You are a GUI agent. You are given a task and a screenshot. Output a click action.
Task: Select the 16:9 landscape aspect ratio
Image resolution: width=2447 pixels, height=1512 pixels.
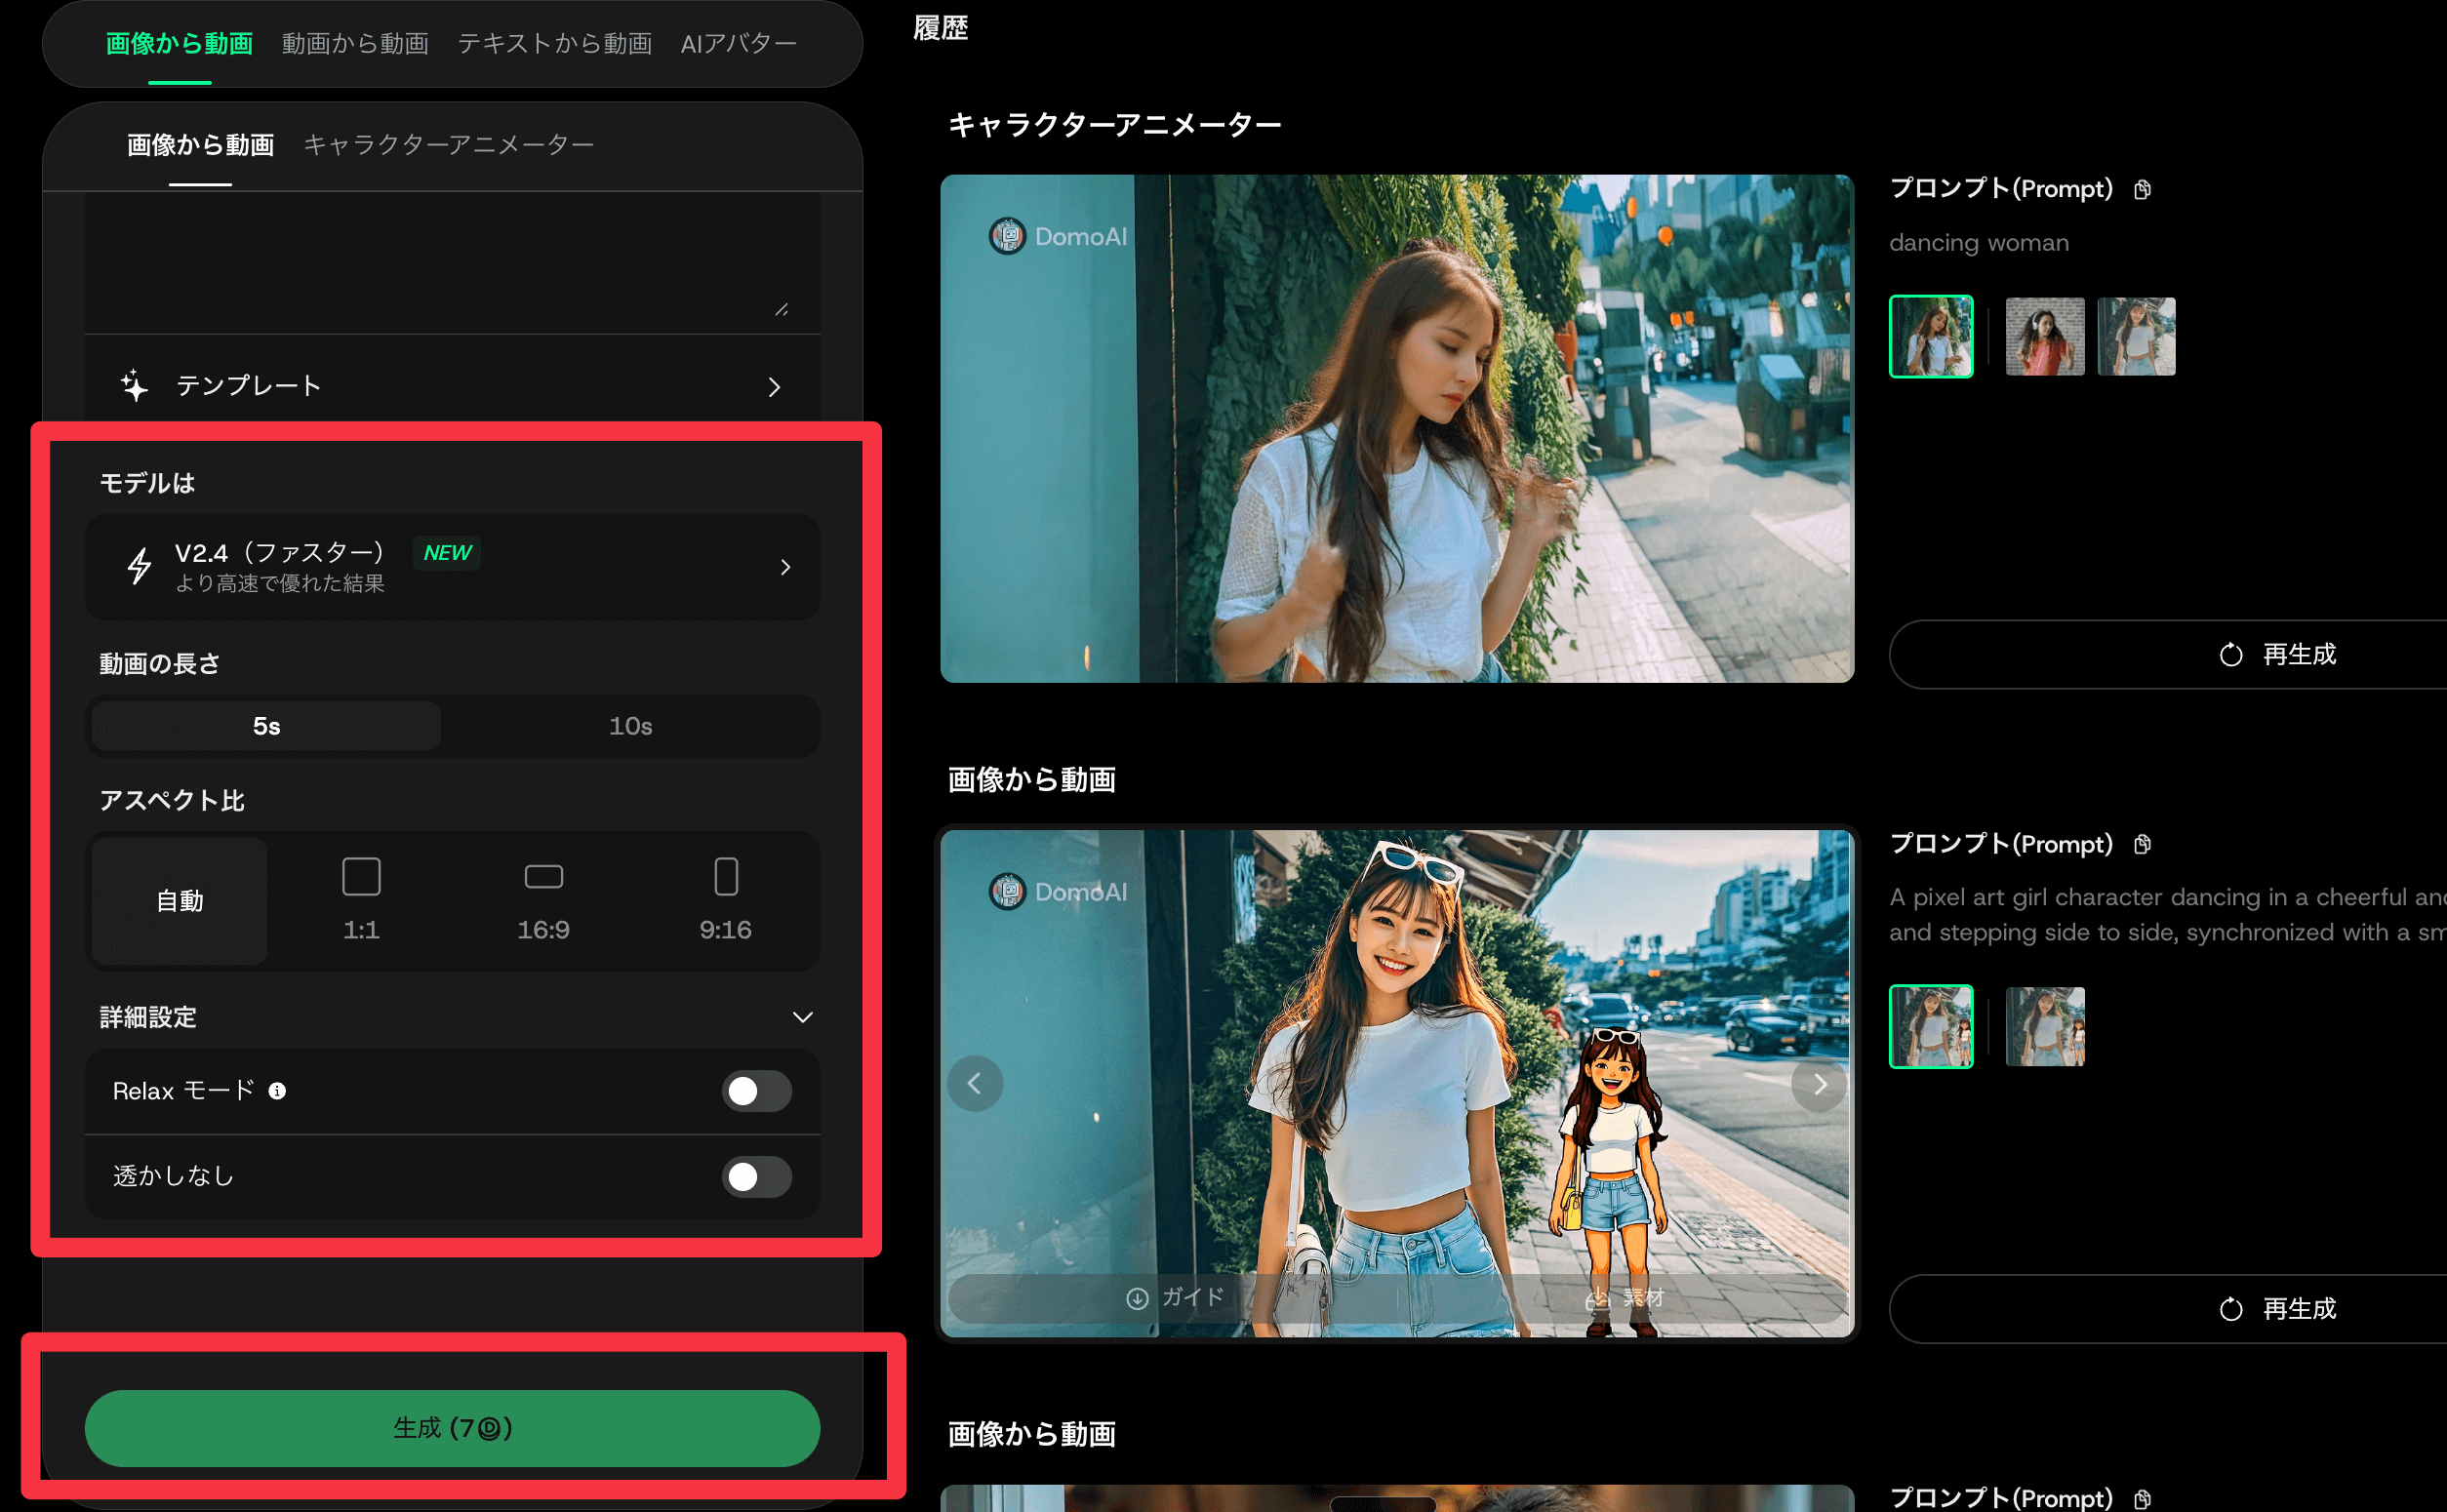coord(543,900)
